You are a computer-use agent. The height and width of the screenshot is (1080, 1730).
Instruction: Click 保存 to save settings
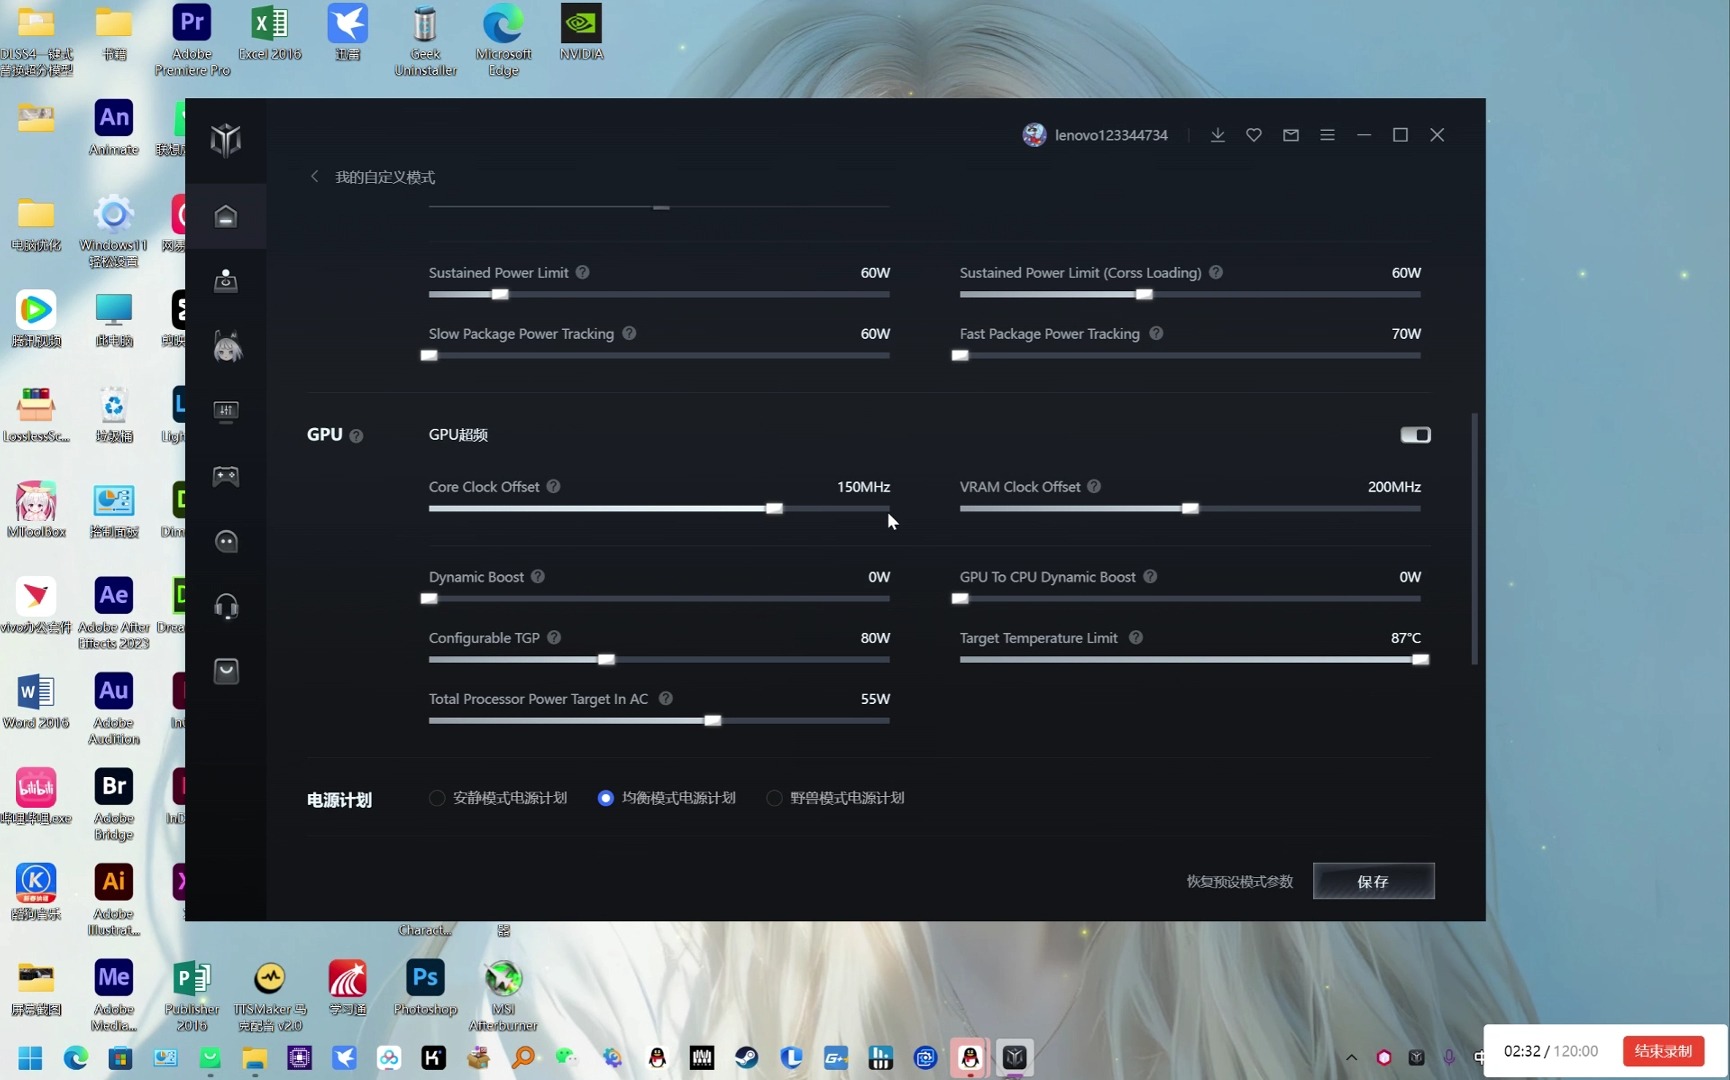click(x=1373, y=881)
